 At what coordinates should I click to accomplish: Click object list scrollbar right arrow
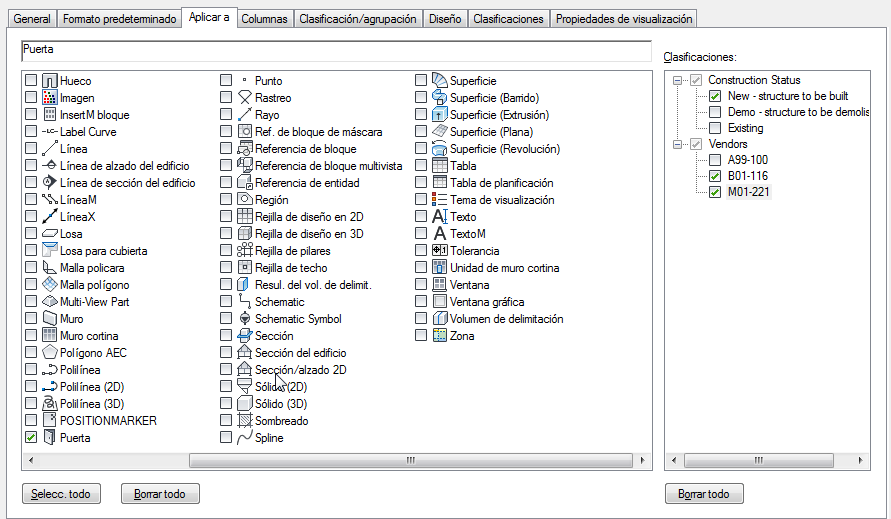643,460
